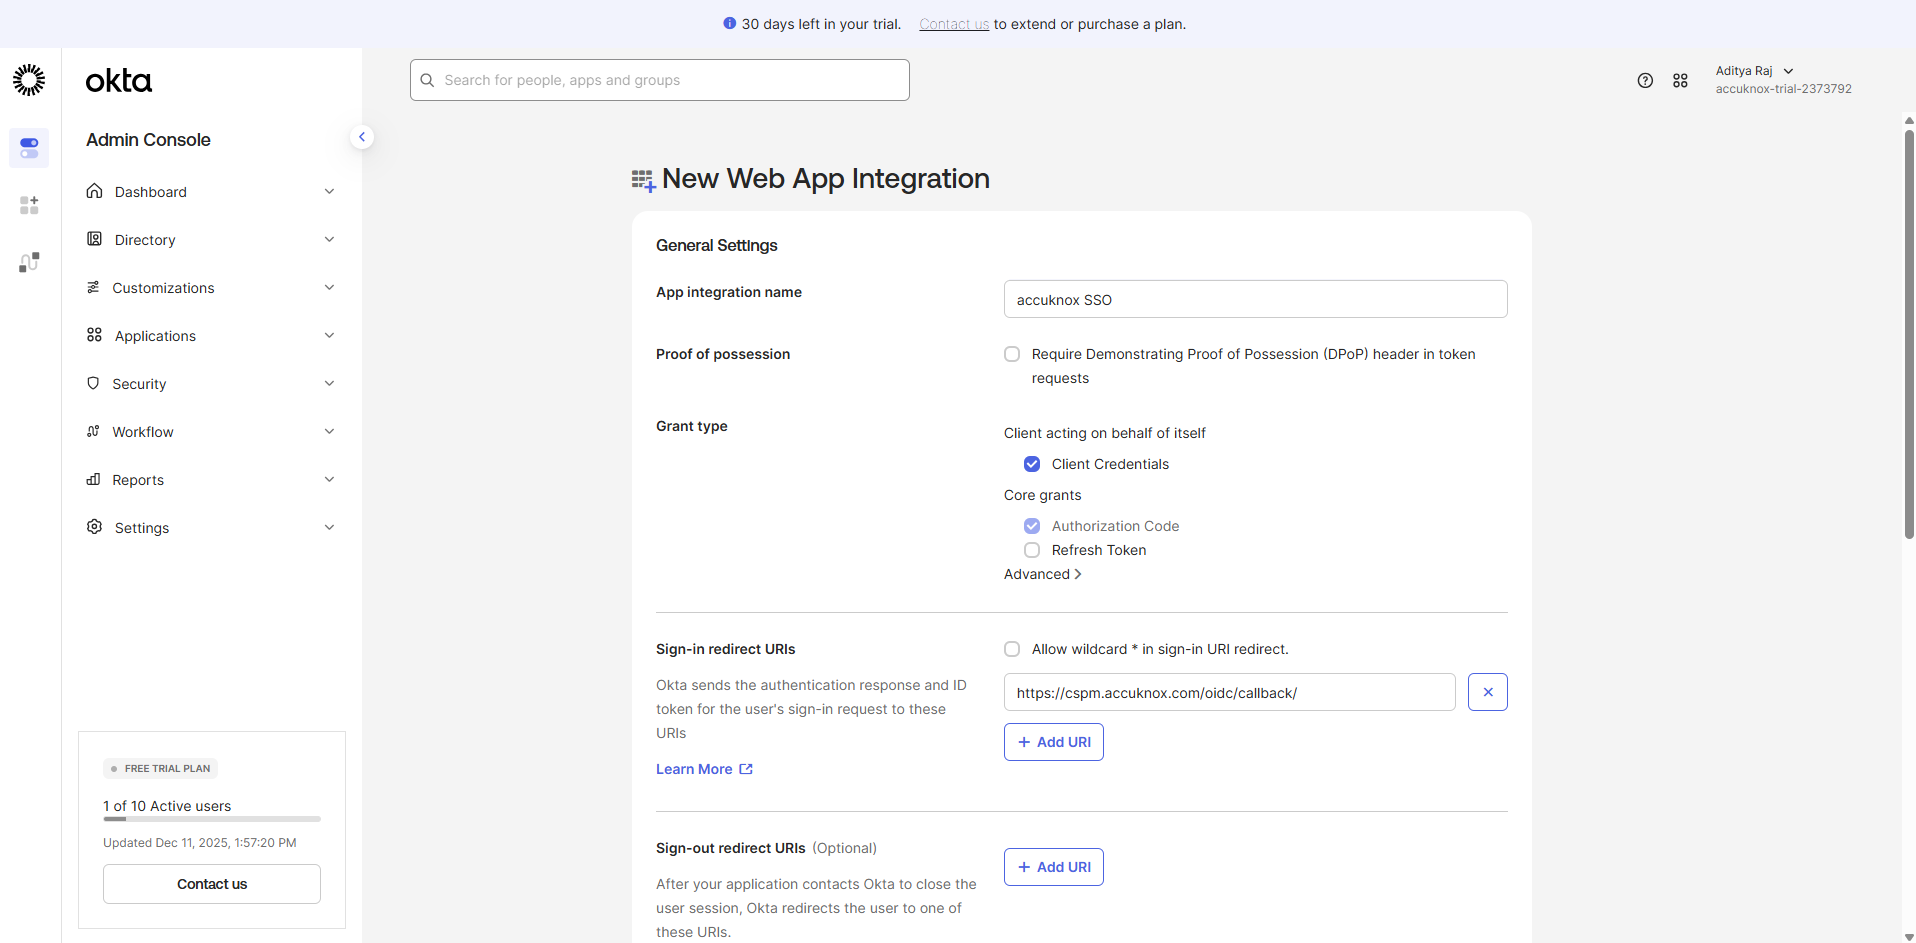The height and width of the screenshot is (943, 1916).
Task: Click the App integration name field
Action: (x=1255, y=299)
